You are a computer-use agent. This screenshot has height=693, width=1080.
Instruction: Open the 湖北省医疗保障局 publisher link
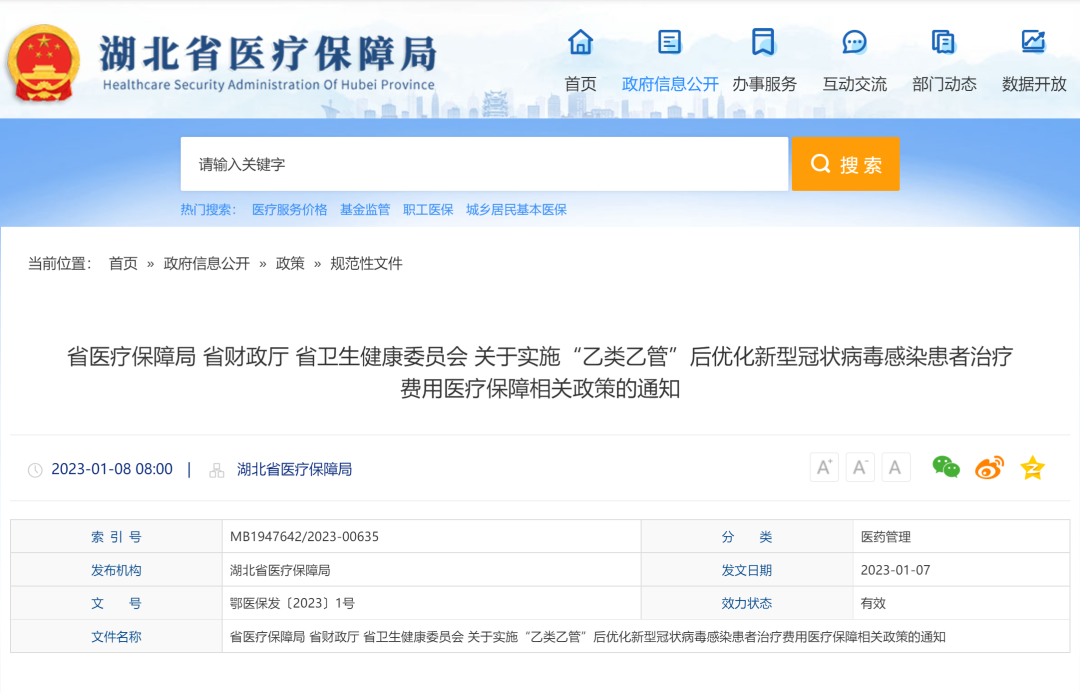tap(294, 469)
